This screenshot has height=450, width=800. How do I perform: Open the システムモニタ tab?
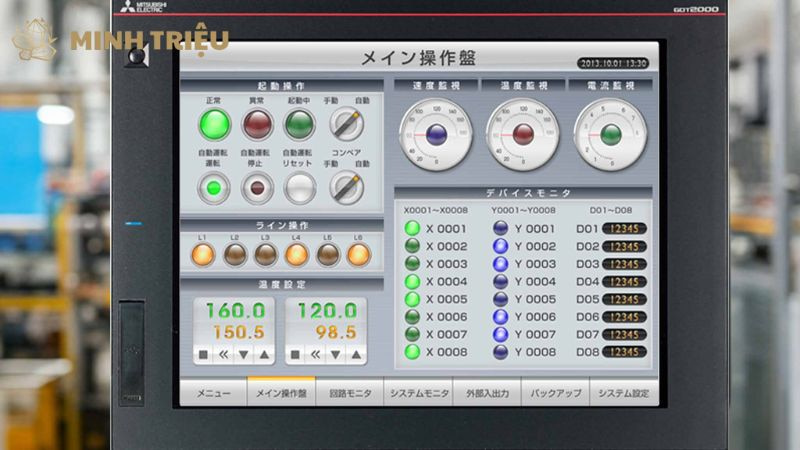click(x=419, y=393)
